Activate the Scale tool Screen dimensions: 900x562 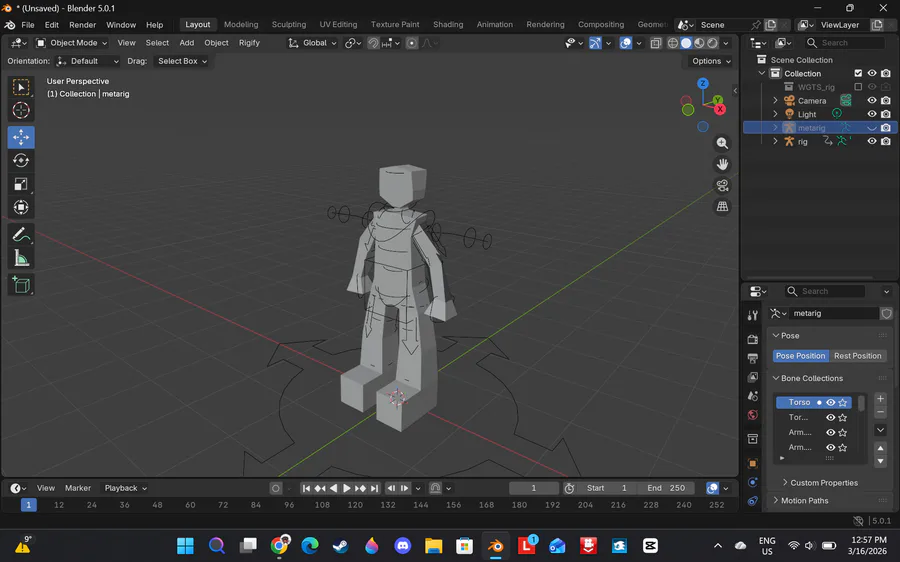(x=21, y=184)
